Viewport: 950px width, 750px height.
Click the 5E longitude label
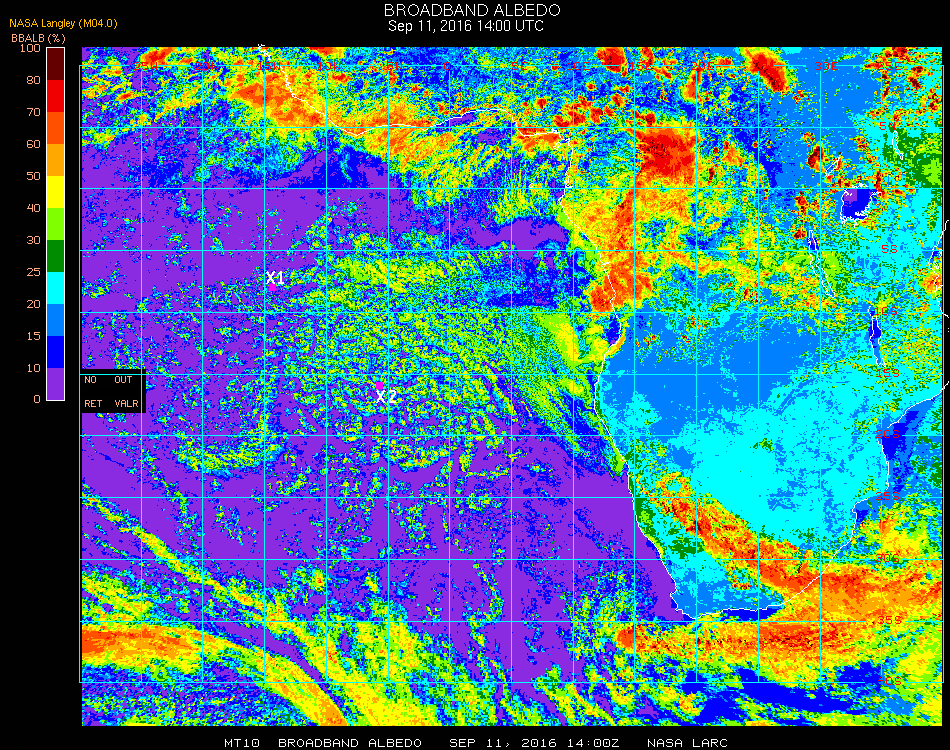pyautogui.click(x=519, y=66)
